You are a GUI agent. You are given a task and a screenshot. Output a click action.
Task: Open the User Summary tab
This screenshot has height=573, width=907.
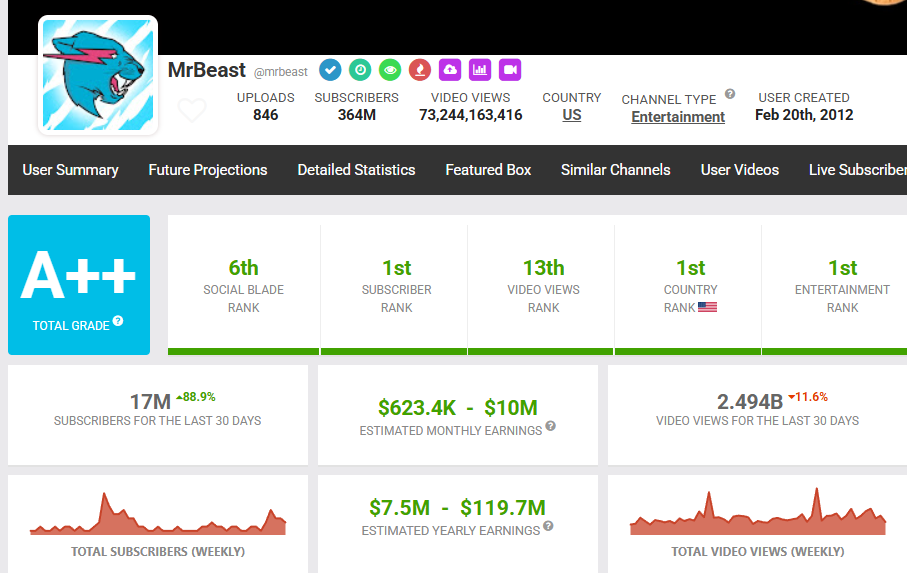tap(71, 170)
